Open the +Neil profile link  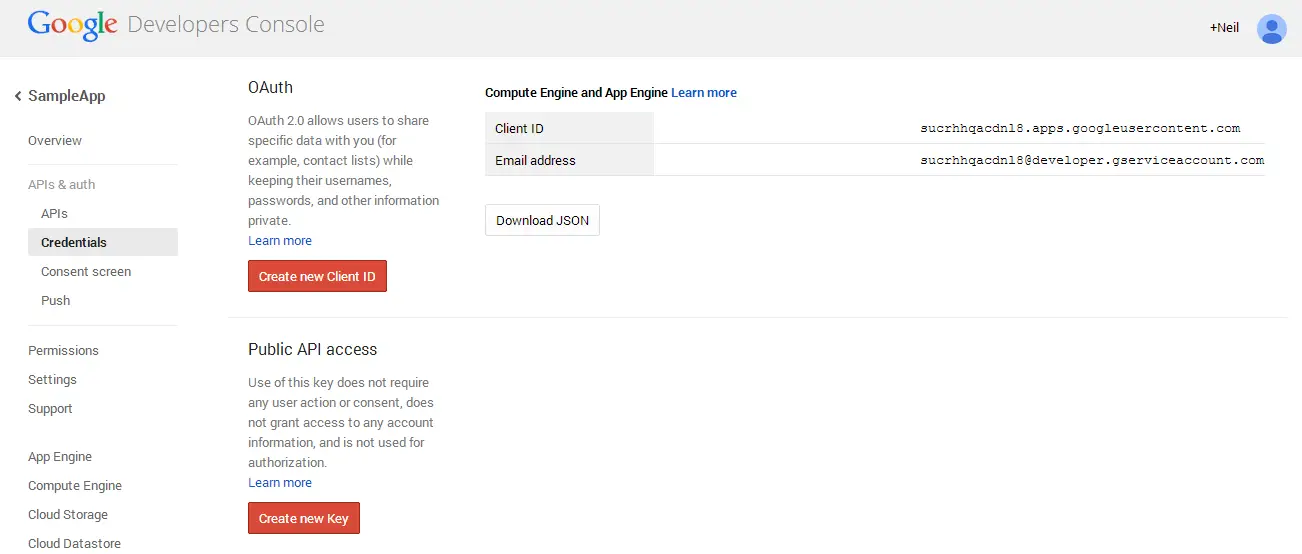click(x=1224, y=28)
